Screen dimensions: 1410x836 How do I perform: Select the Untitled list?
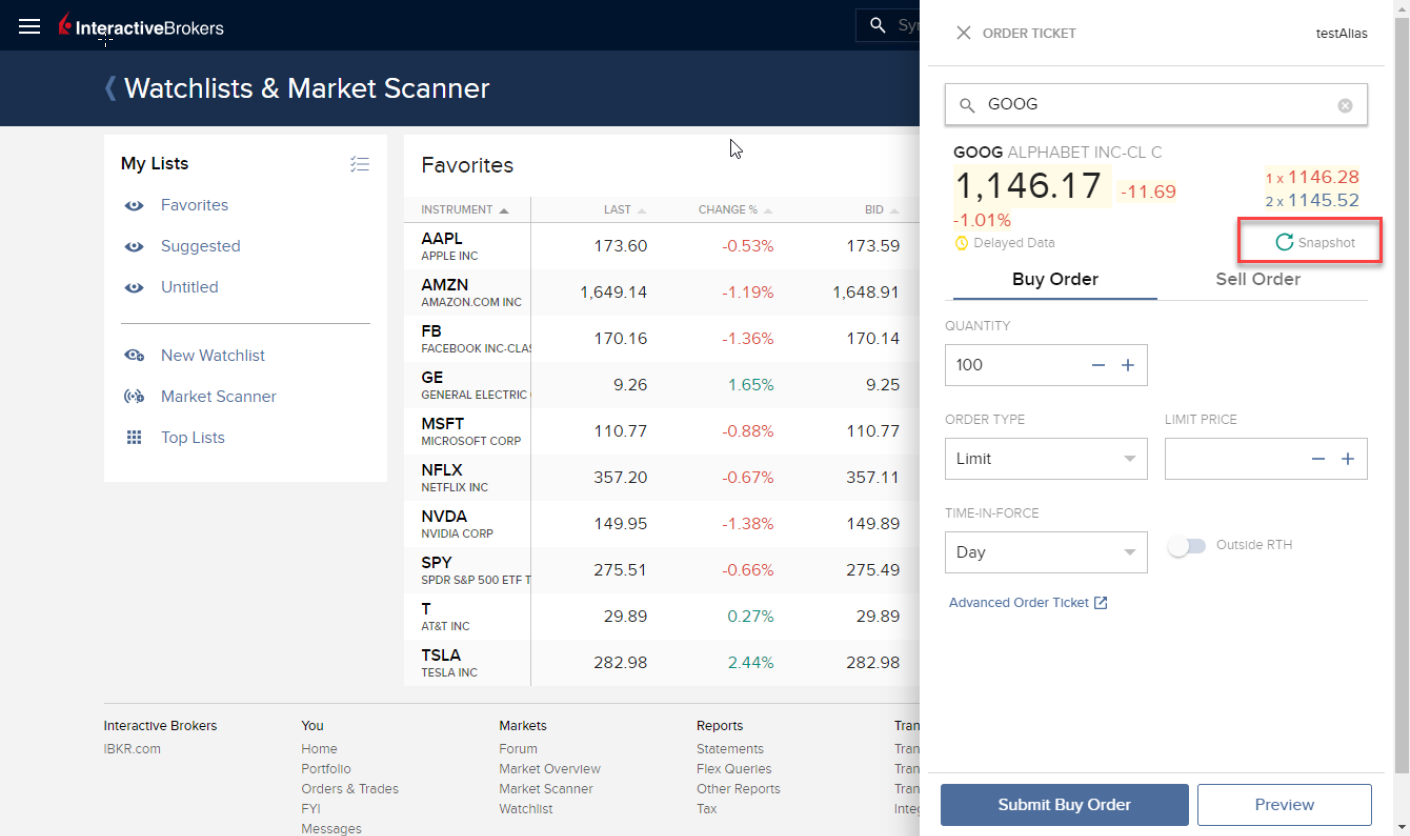pos(189,287)
